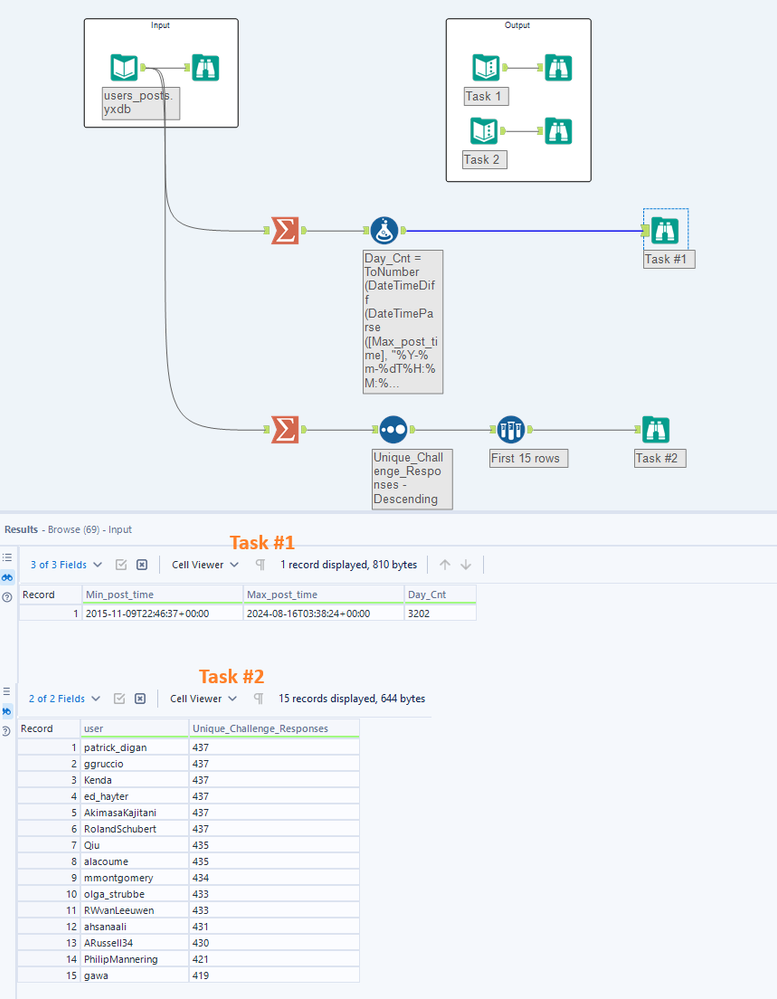
Task: Select the ARussell34 user cell
Action: [135, 943]
